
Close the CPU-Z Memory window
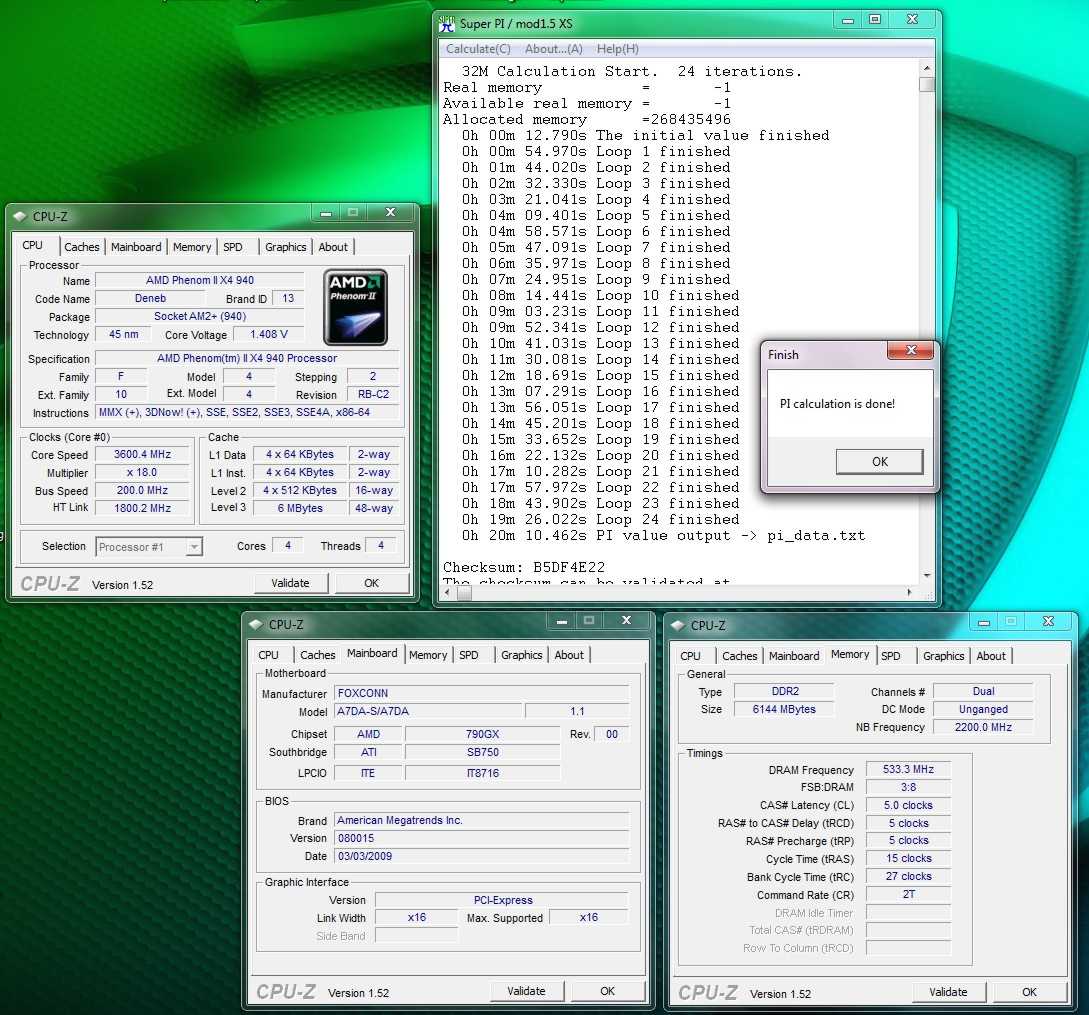[1048, 622]
